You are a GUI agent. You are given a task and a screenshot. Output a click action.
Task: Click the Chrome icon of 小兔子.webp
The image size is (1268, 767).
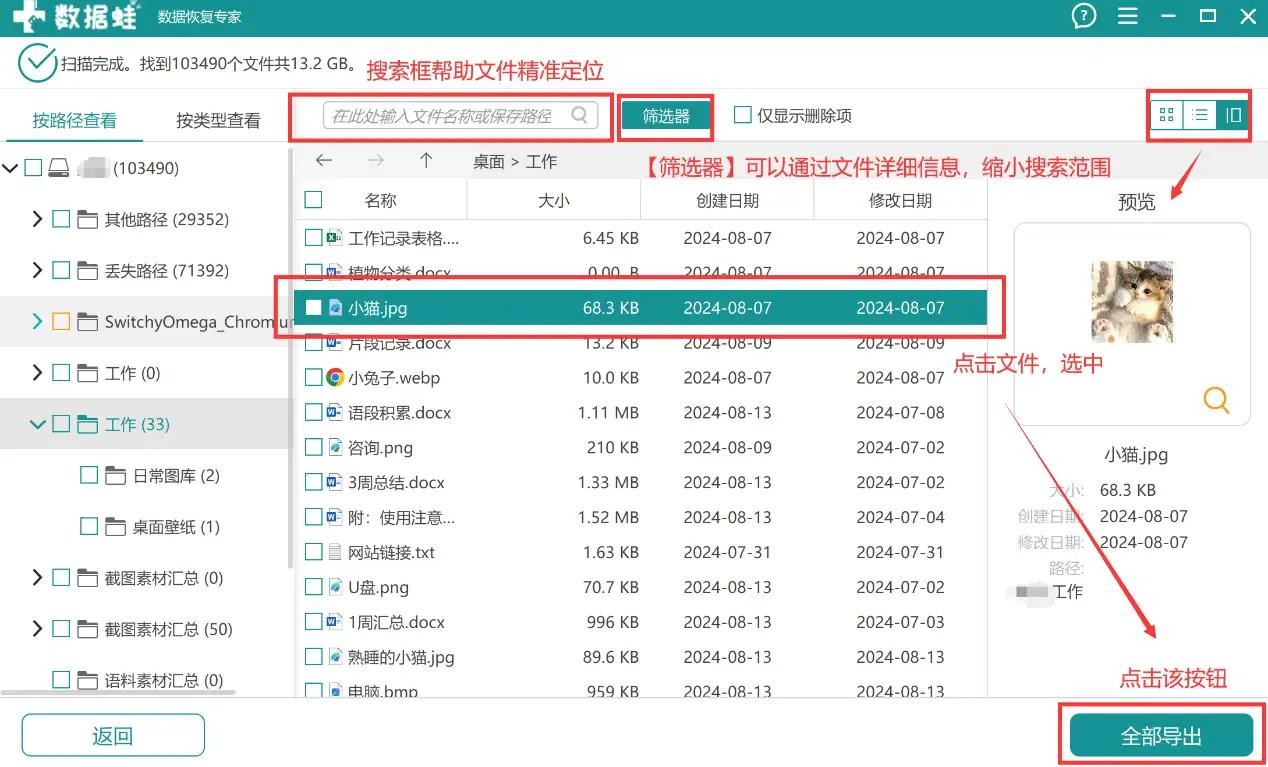tap(336, 378)
